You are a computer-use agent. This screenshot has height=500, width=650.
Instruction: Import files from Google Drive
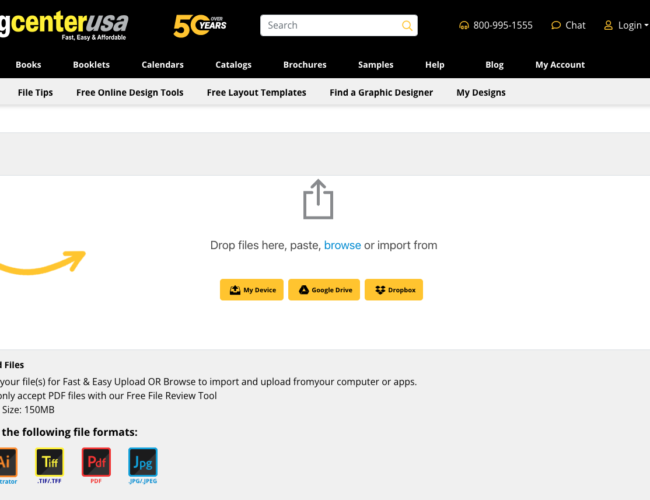point(324,290)
